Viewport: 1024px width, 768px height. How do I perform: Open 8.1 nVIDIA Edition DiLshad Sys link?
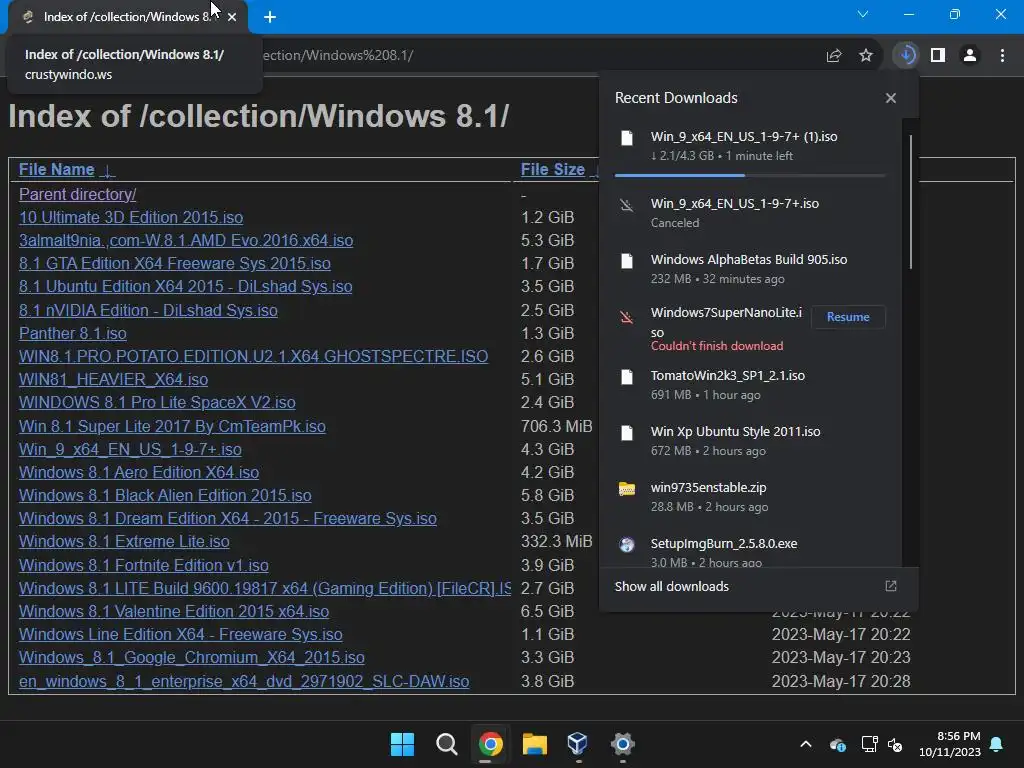pos(148,310)
